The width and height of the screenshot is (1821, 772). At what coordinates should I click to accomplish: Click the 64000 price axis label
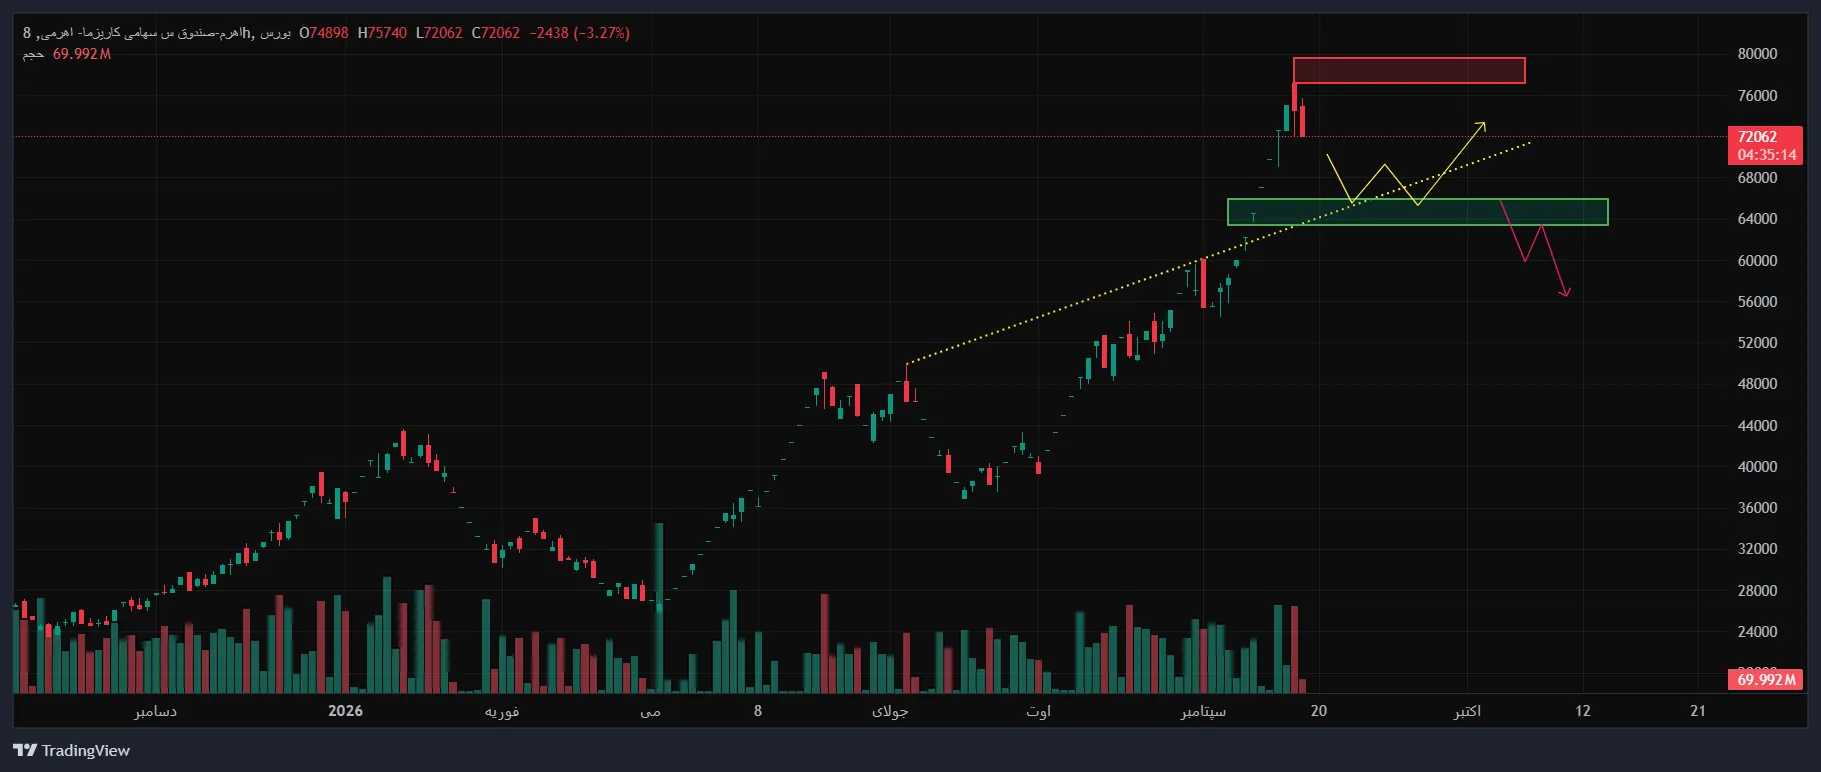(1757, 219)
